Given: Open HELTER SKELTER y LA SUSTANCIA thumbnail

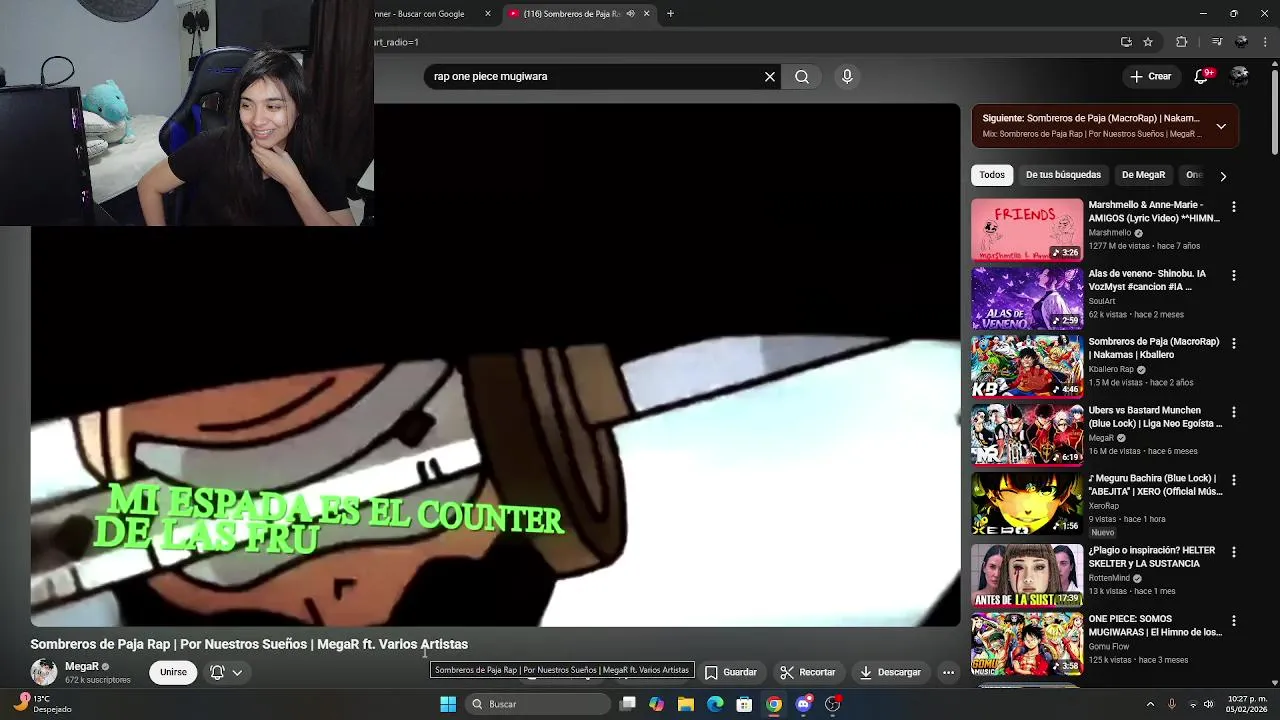Looking at the screenshot, I should click(1027, 575).
